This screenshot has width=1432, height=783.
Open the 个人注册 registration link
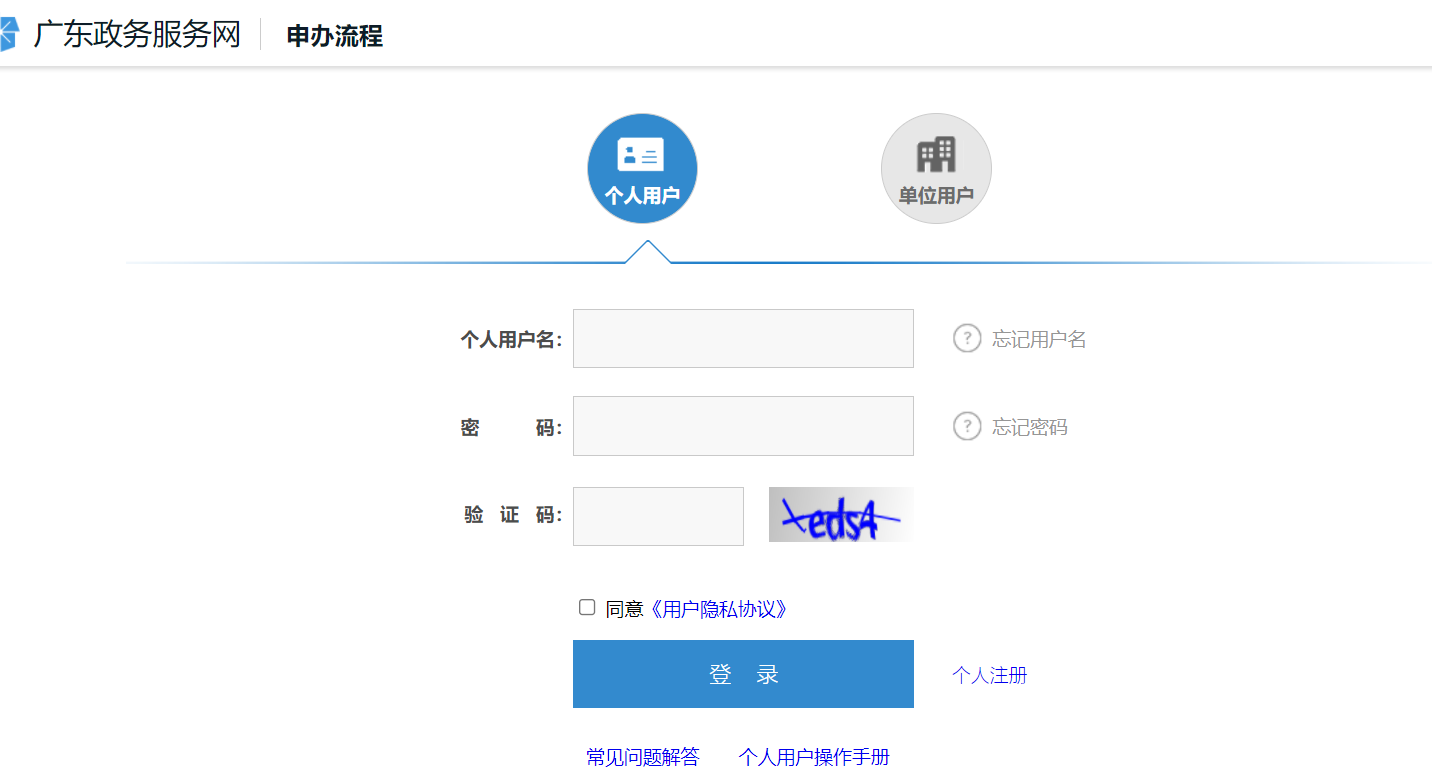click(x=990, y=675)
